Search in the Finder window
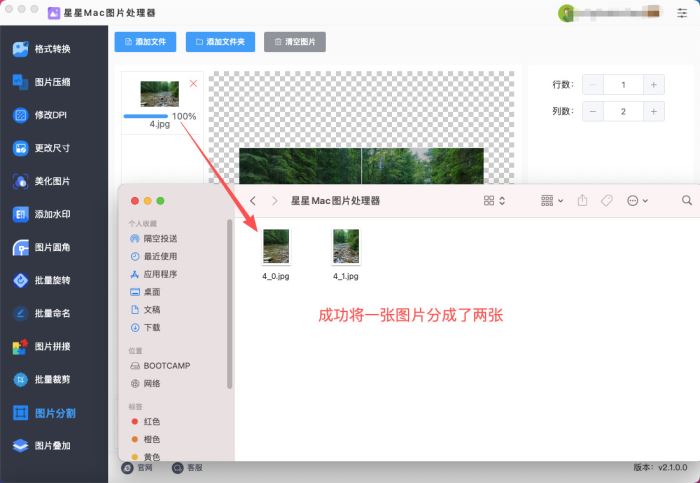This screenshot has height=483, width=700. tap(687, 200)
